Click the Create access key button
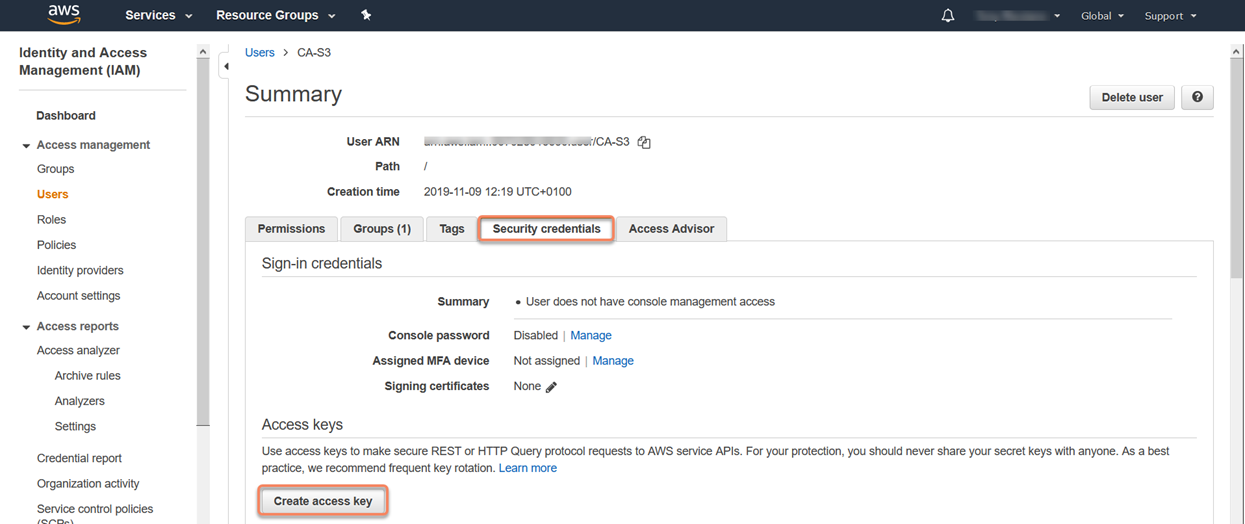The width and height of the screenshot is (1245, 524). (323, 501)
